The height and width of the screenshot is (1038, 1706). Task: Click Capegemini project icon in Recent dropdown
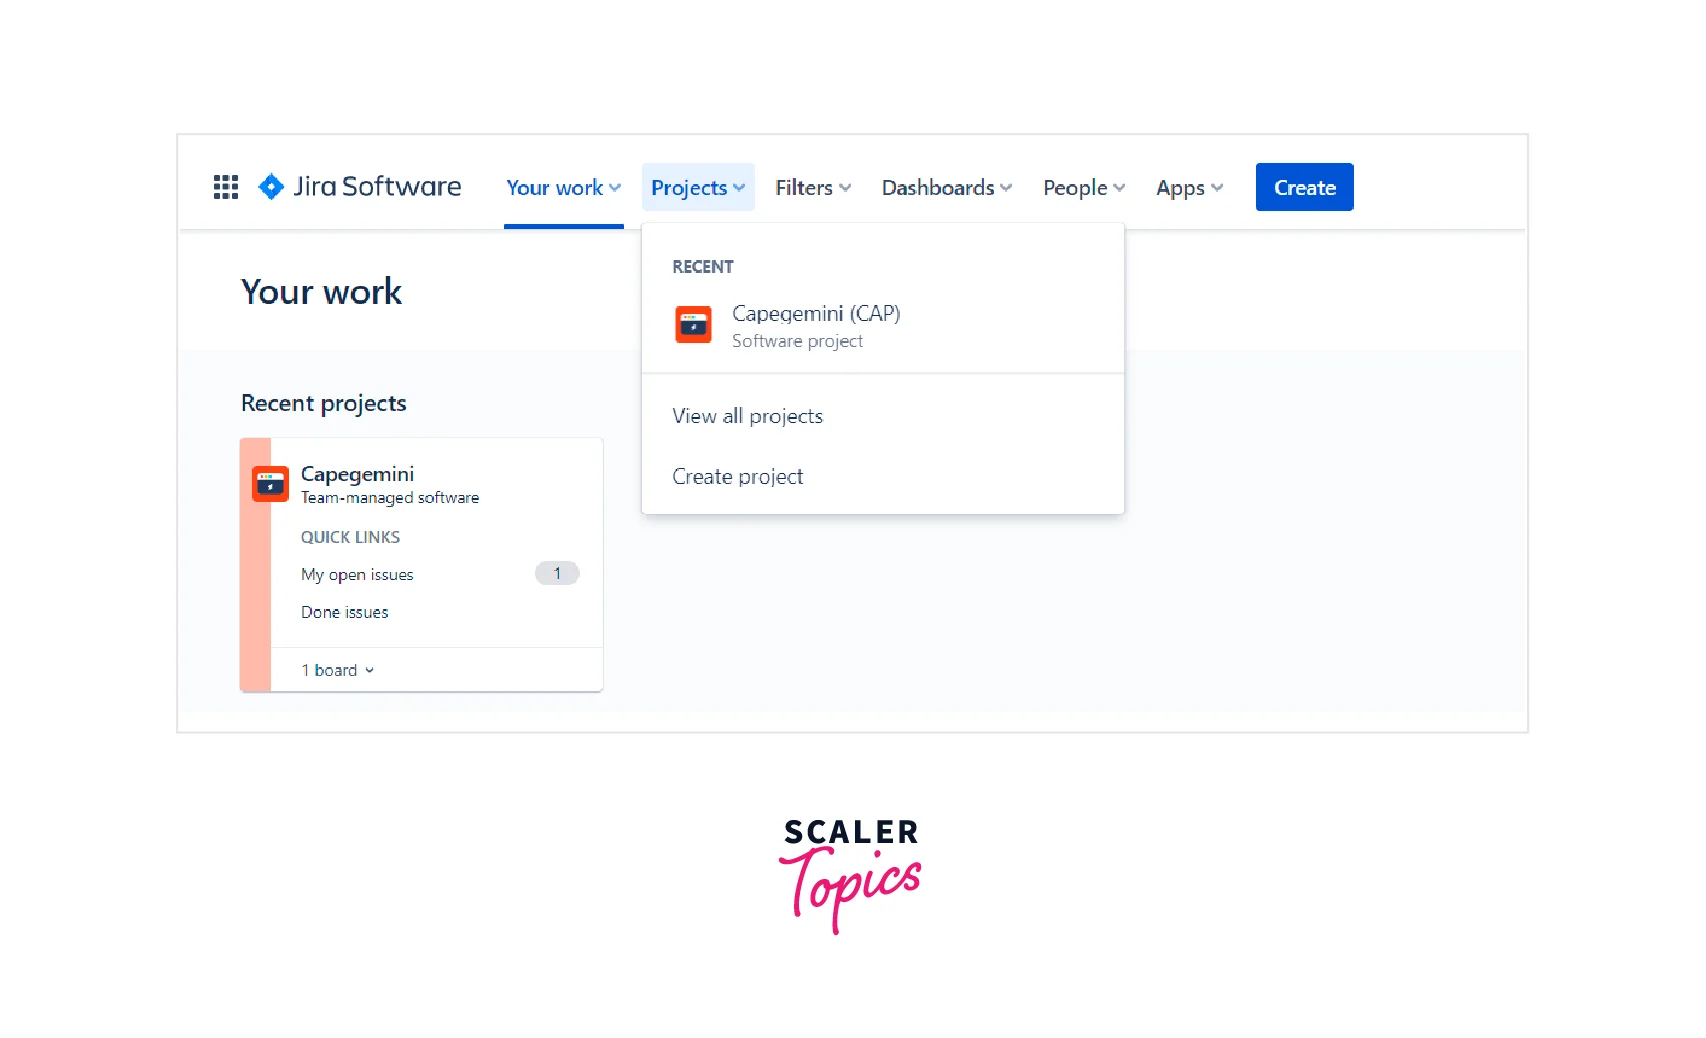tap(693, 325)
